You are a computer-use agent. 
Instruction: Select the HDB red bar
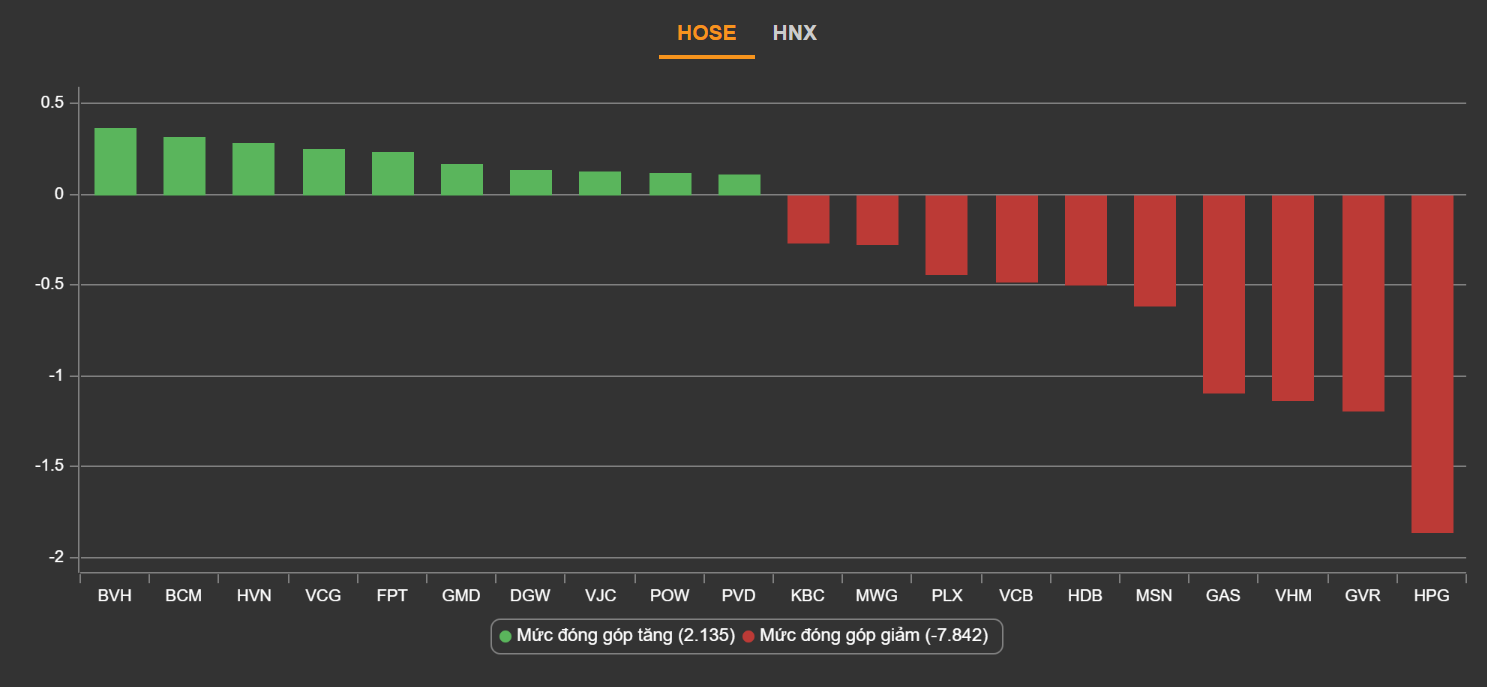[1085, 240]
